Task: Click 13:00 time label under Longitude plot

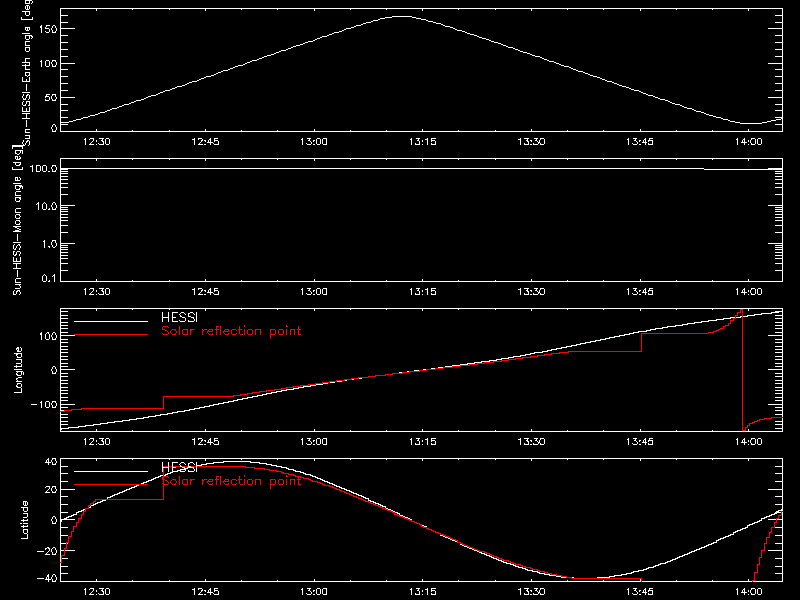Action: tap(314, 441)
